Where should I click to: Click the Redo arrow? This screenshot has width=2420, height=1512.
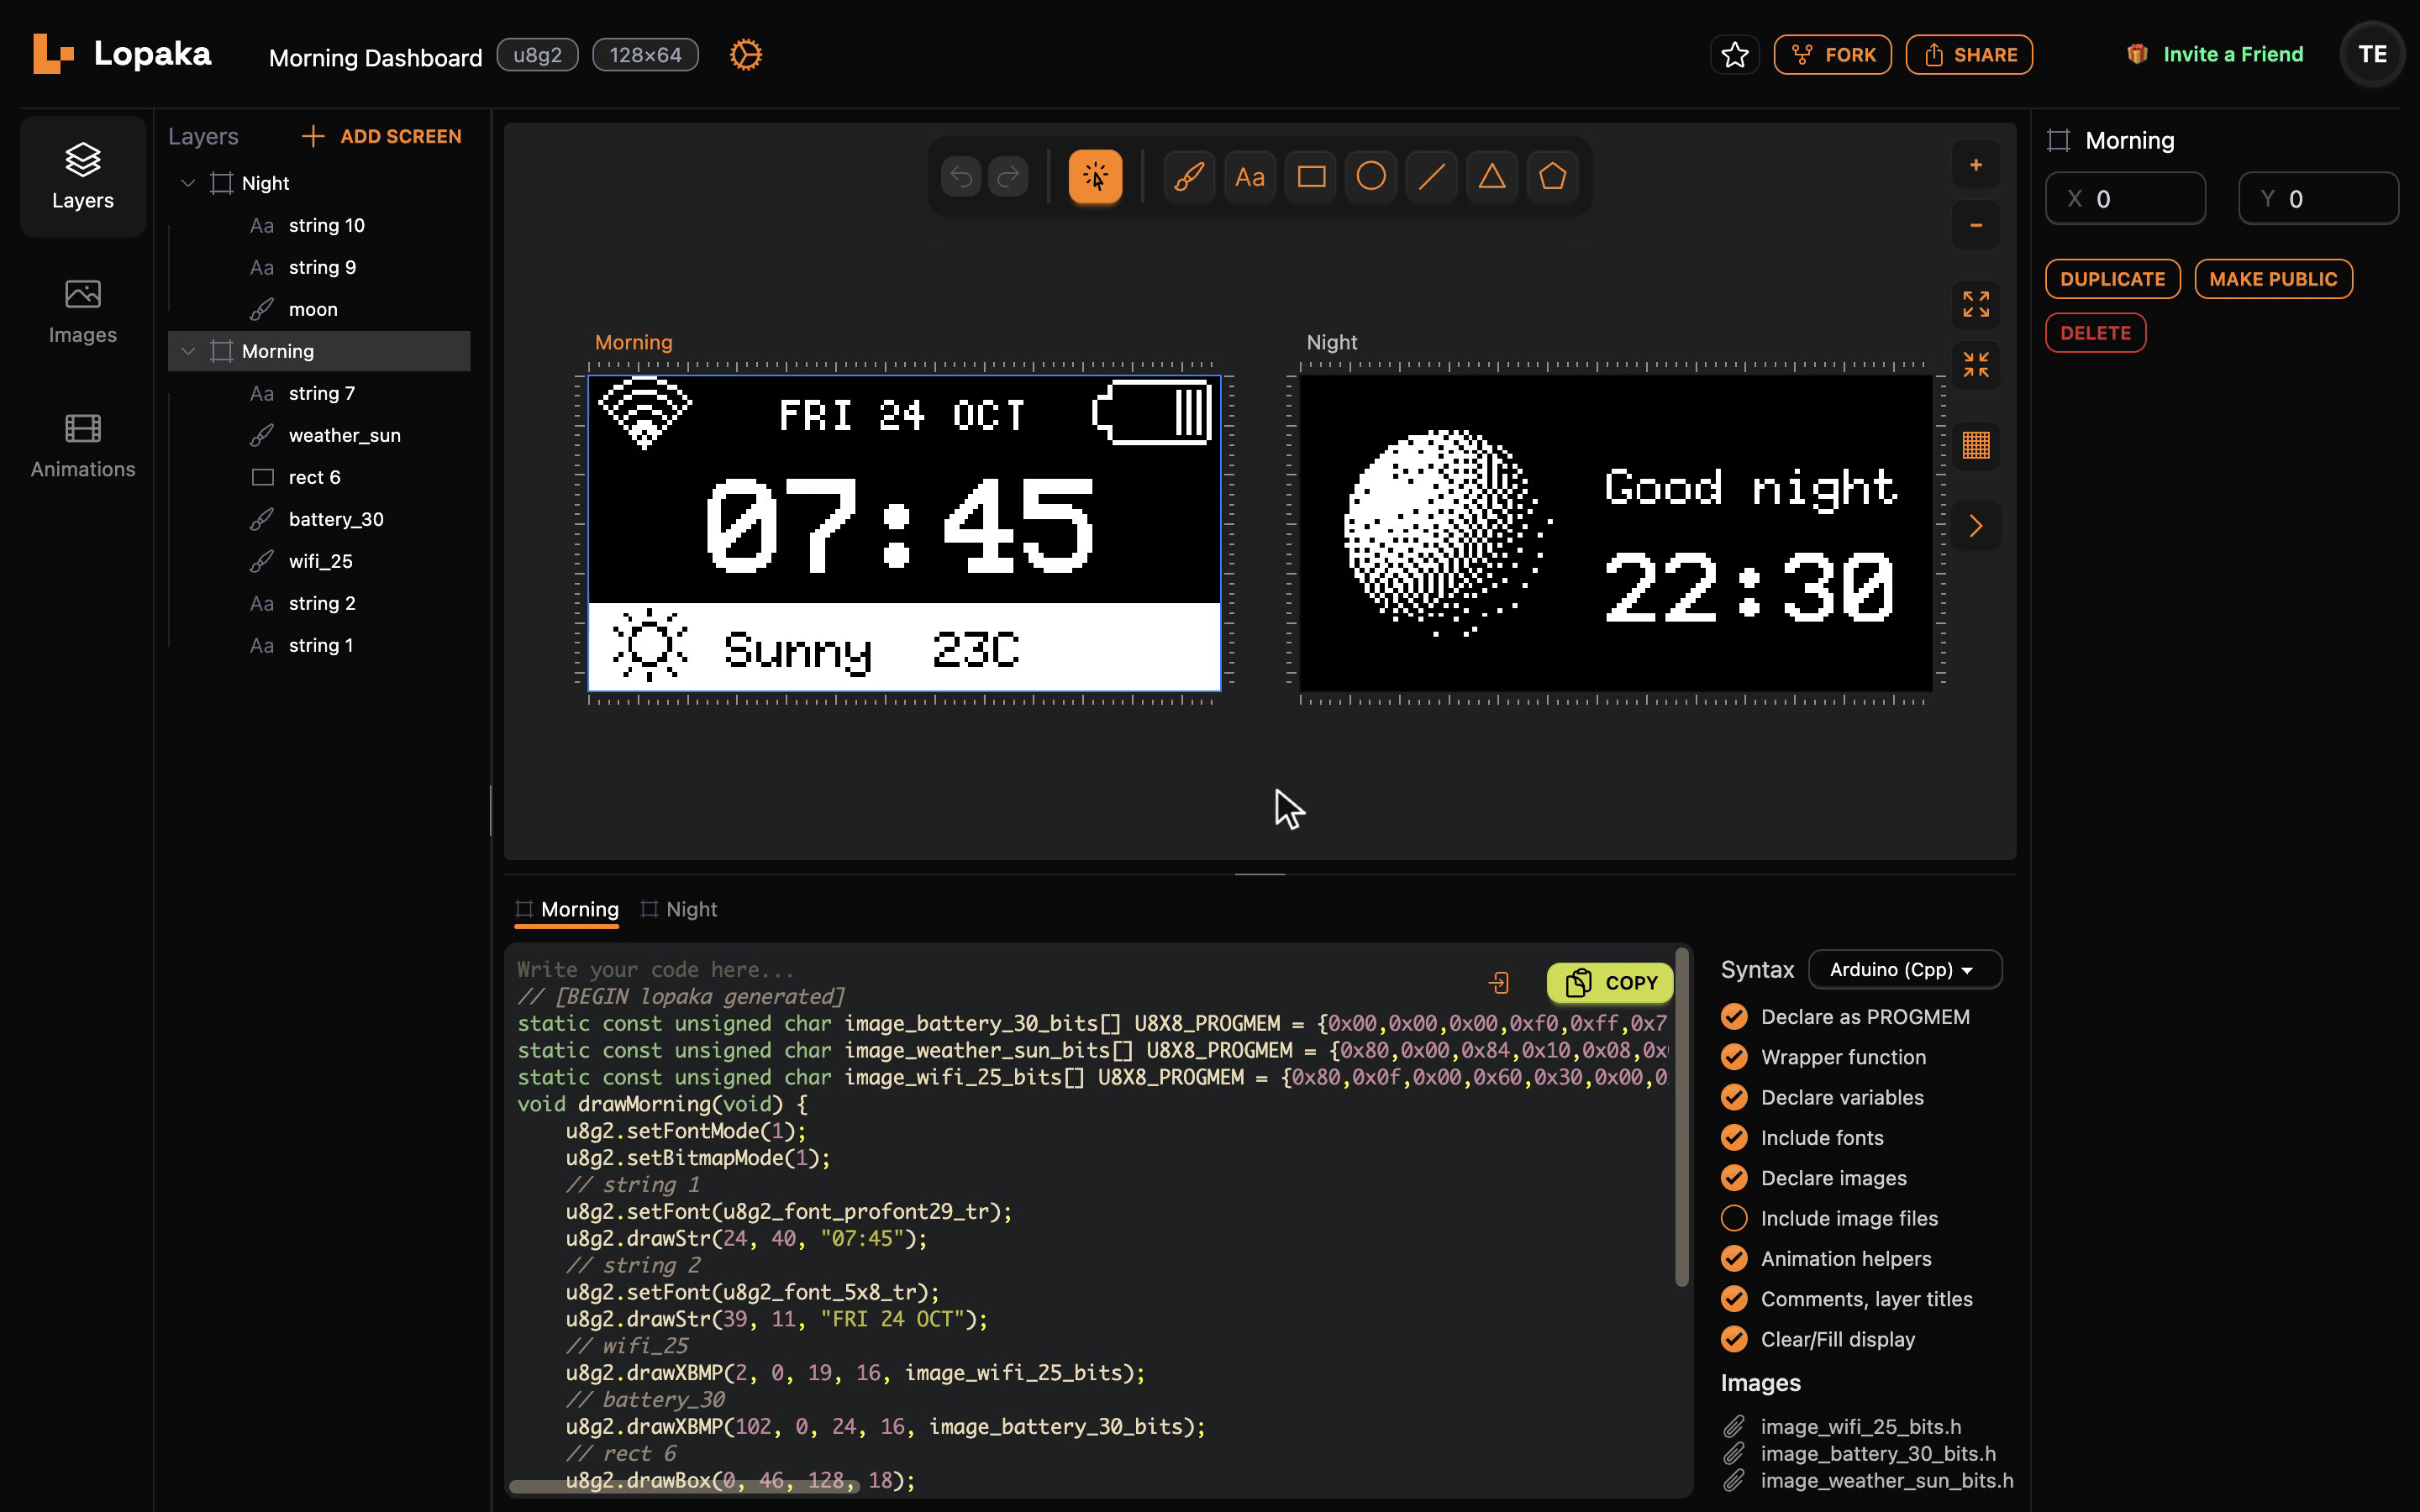click(1008, 177)
